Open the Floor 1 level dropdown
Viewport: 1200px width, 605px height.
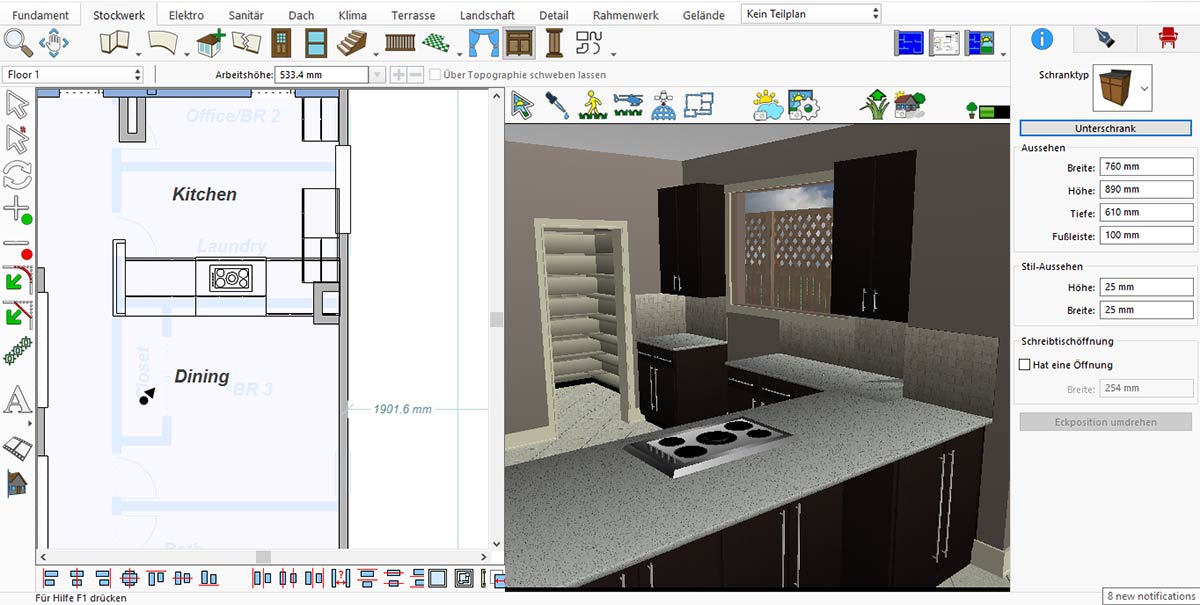tap(73, 75)
